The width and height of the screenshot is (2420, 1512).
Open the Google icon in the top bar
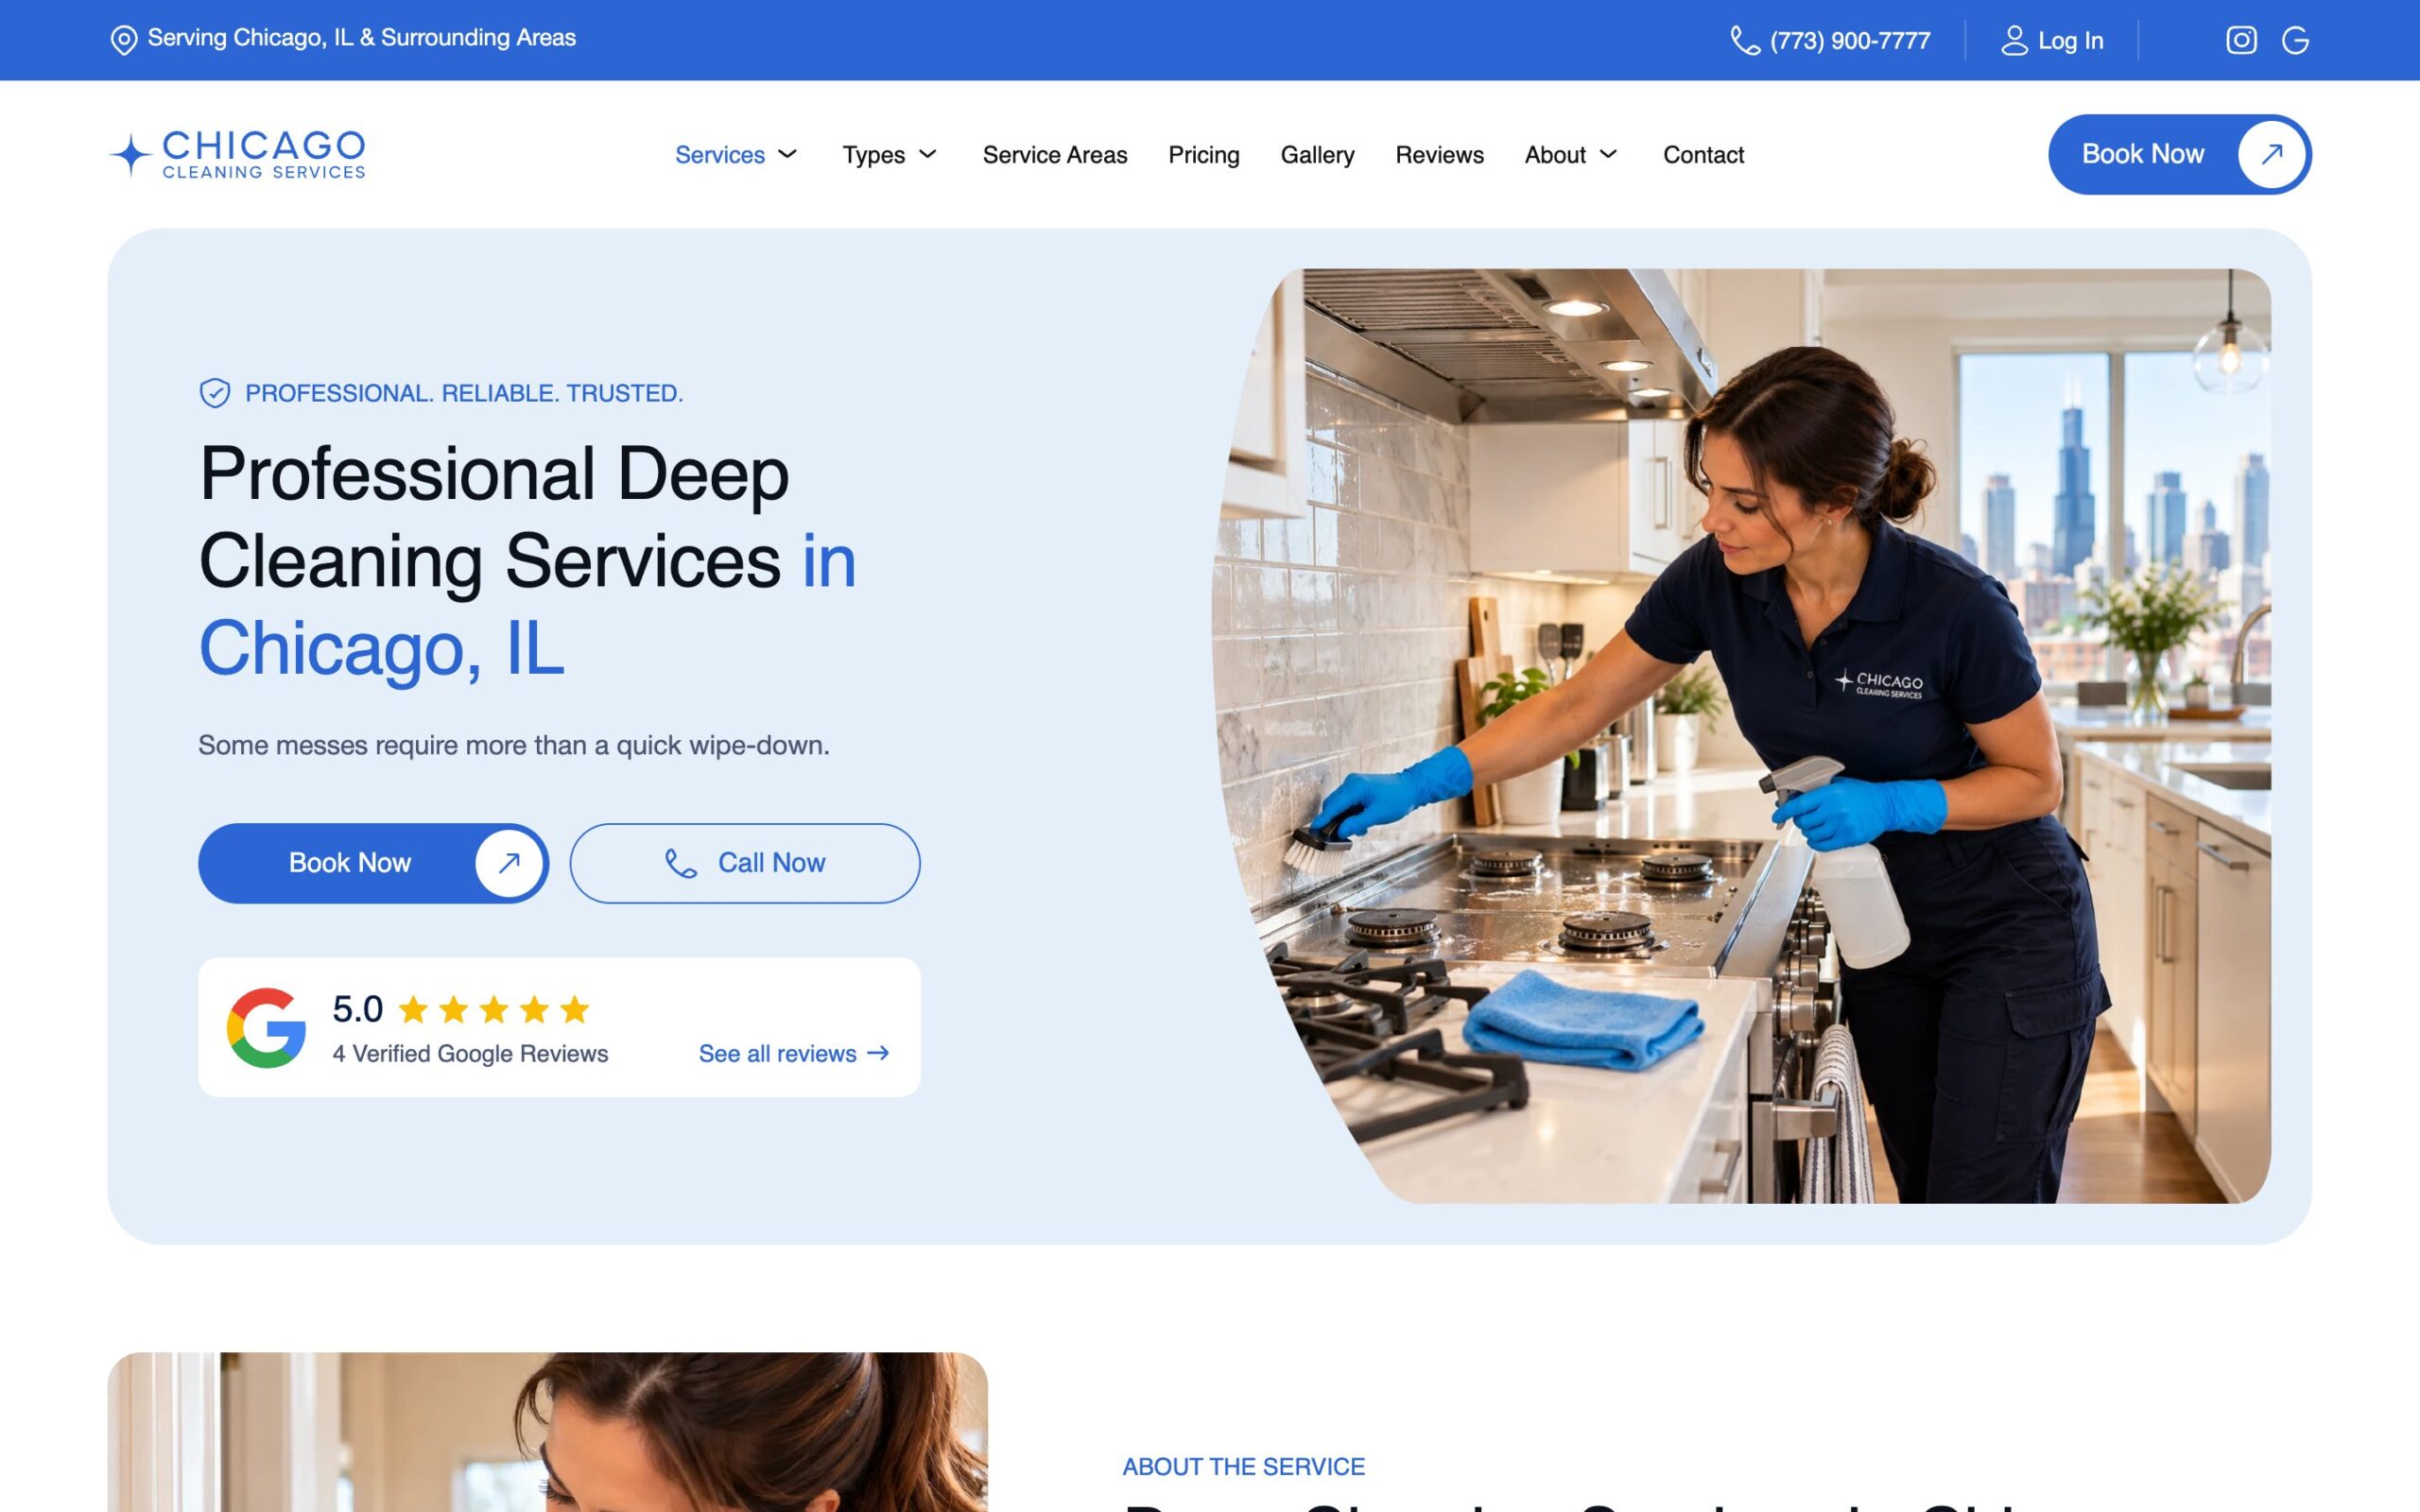coord(2295,40)
